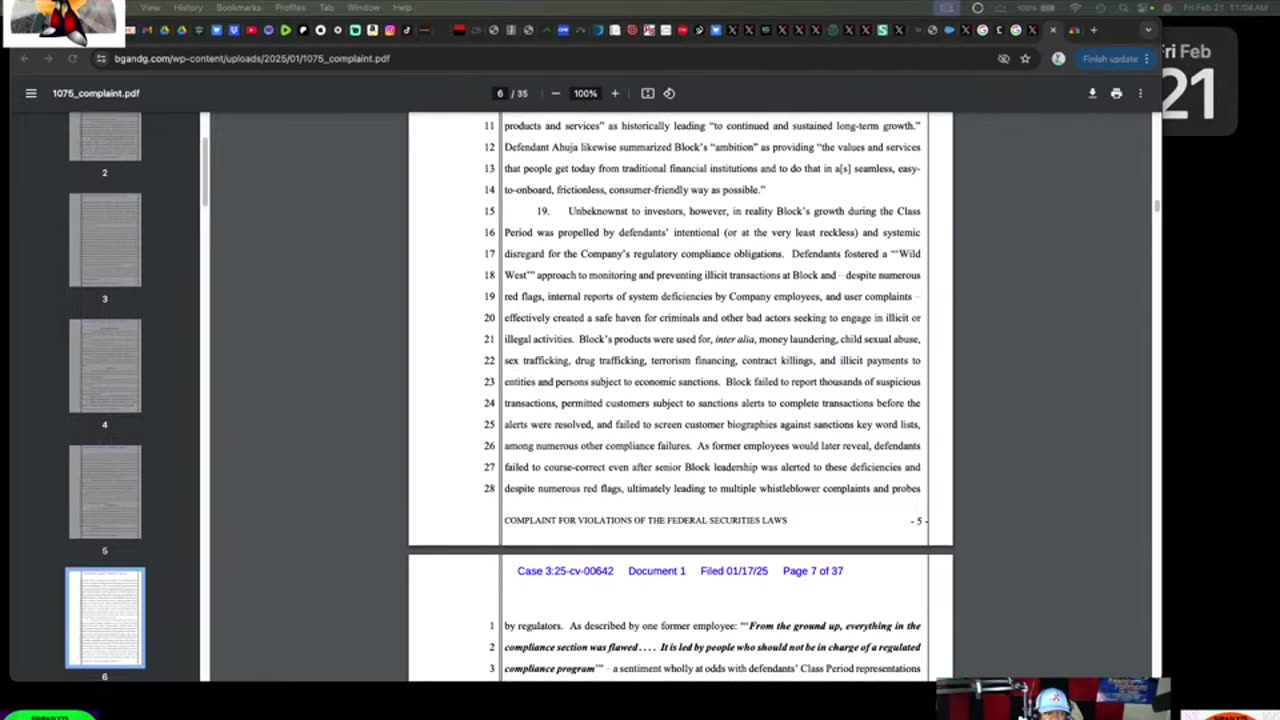Click the zoom in plus button
This screenshot has height=720, width=1280.
615,93
